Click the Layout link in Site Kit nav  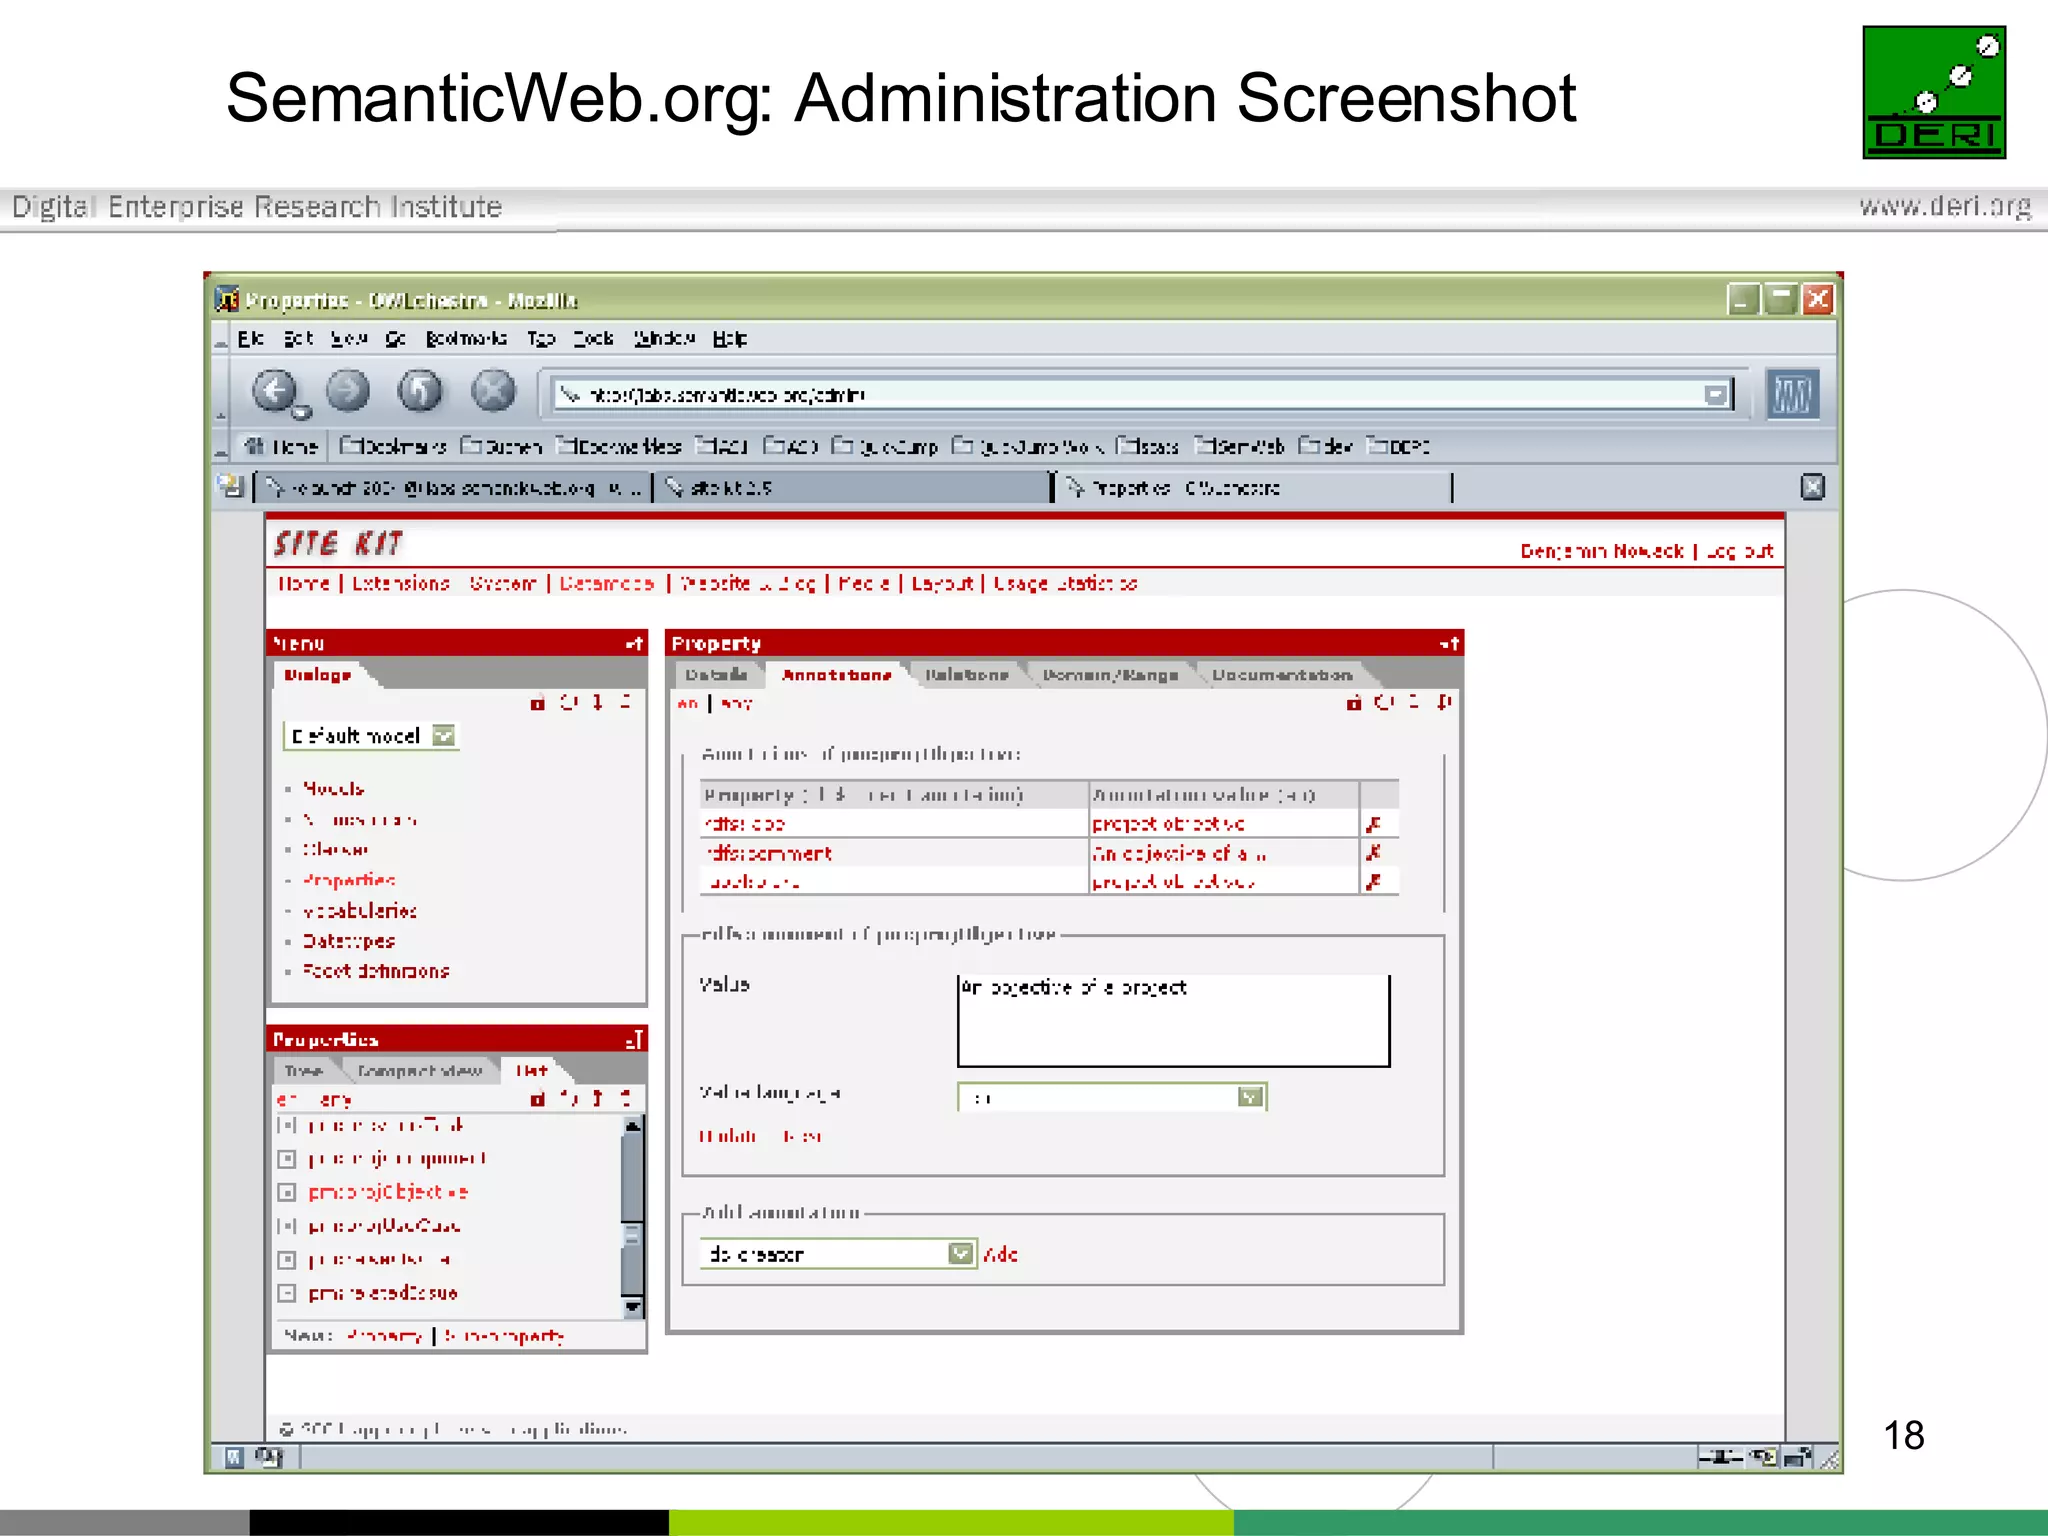point(942,583)
